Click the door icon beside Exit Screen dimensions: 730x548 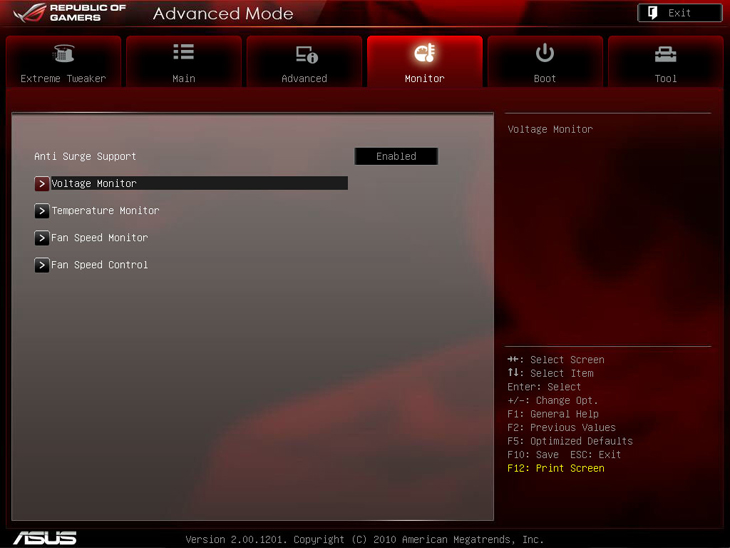(652, 13)
